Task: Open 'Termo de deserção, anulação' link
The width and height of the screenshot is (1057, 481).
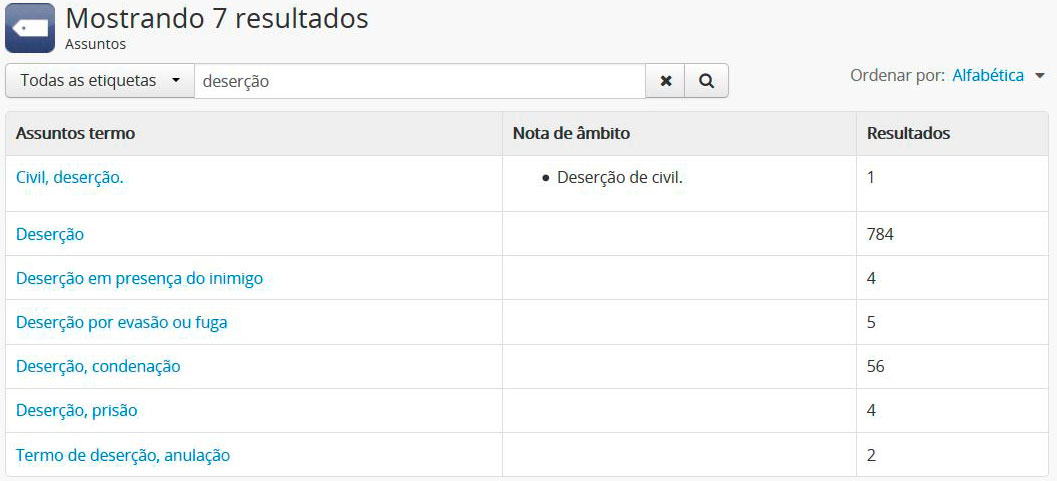Action: 123,455
